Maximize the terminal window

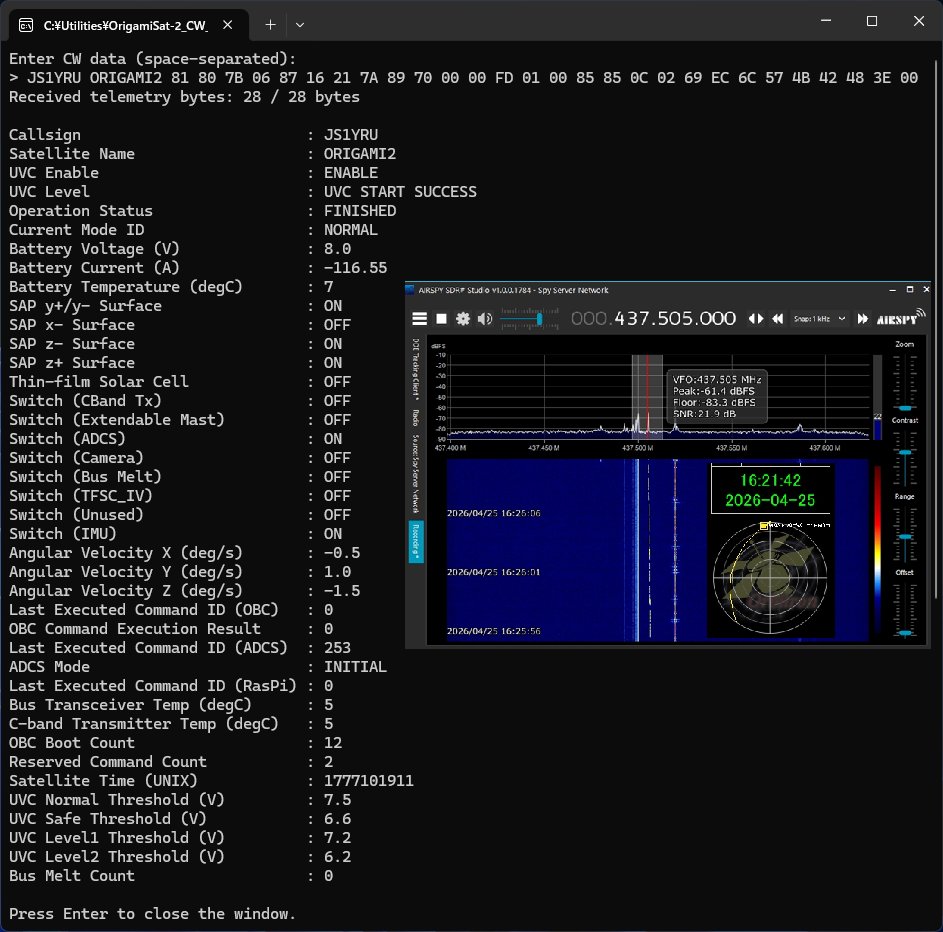click(872, 20)
